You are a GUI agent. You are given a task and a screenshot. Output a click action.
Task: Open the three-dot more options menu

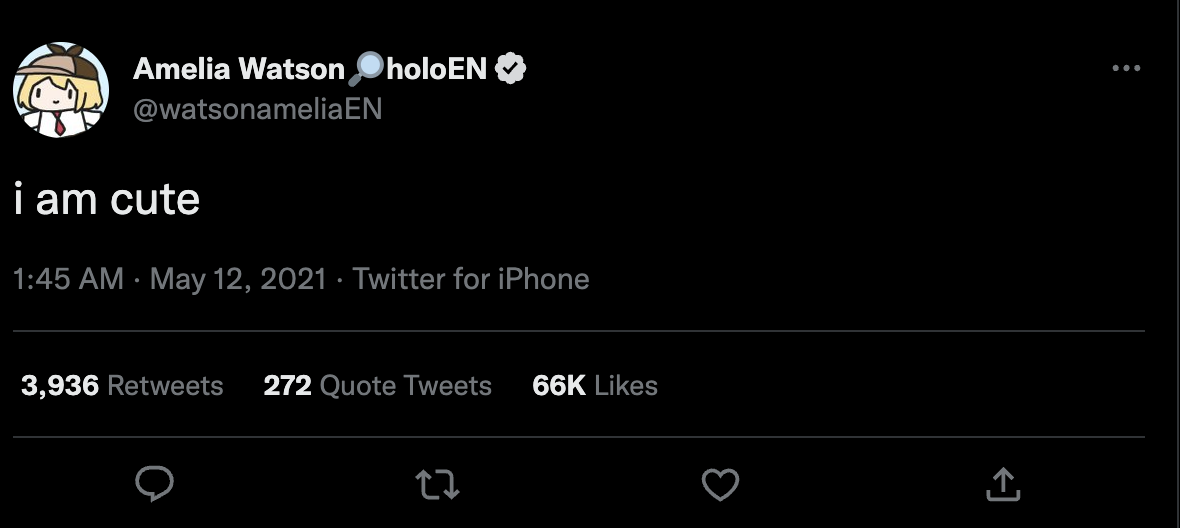[x=1126, y=68]
